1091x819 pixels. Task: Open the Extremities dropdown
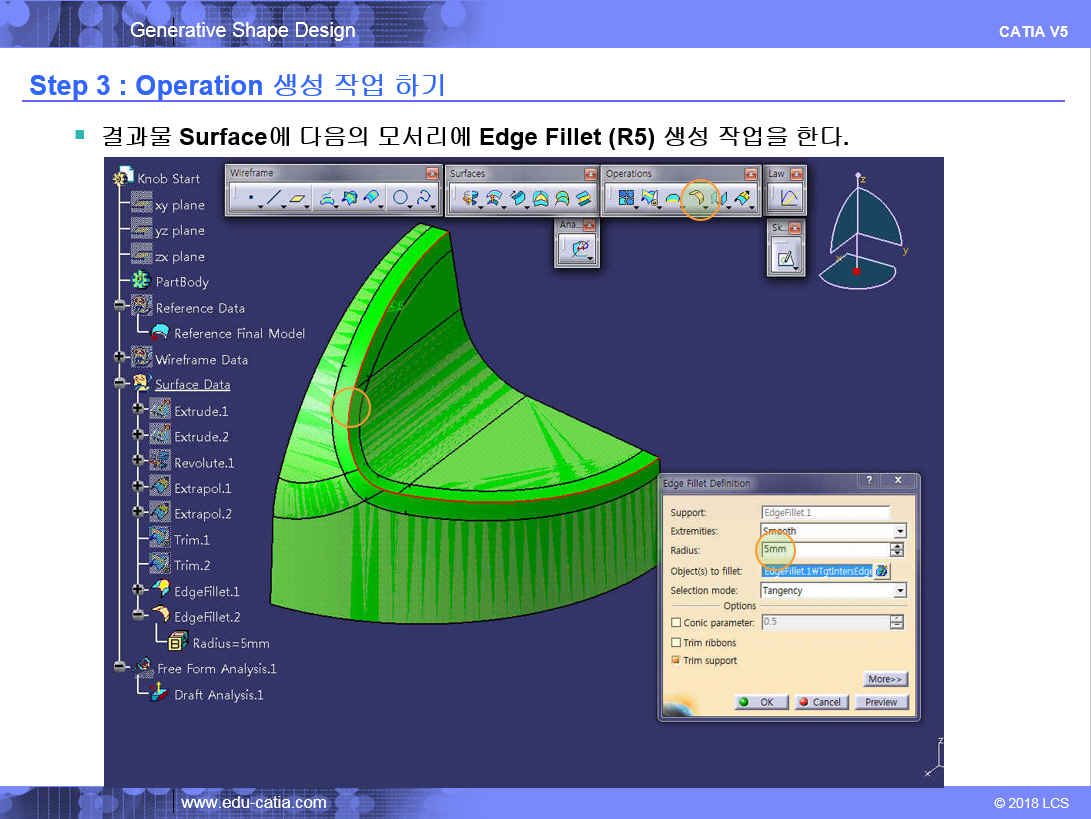(900, 532)
